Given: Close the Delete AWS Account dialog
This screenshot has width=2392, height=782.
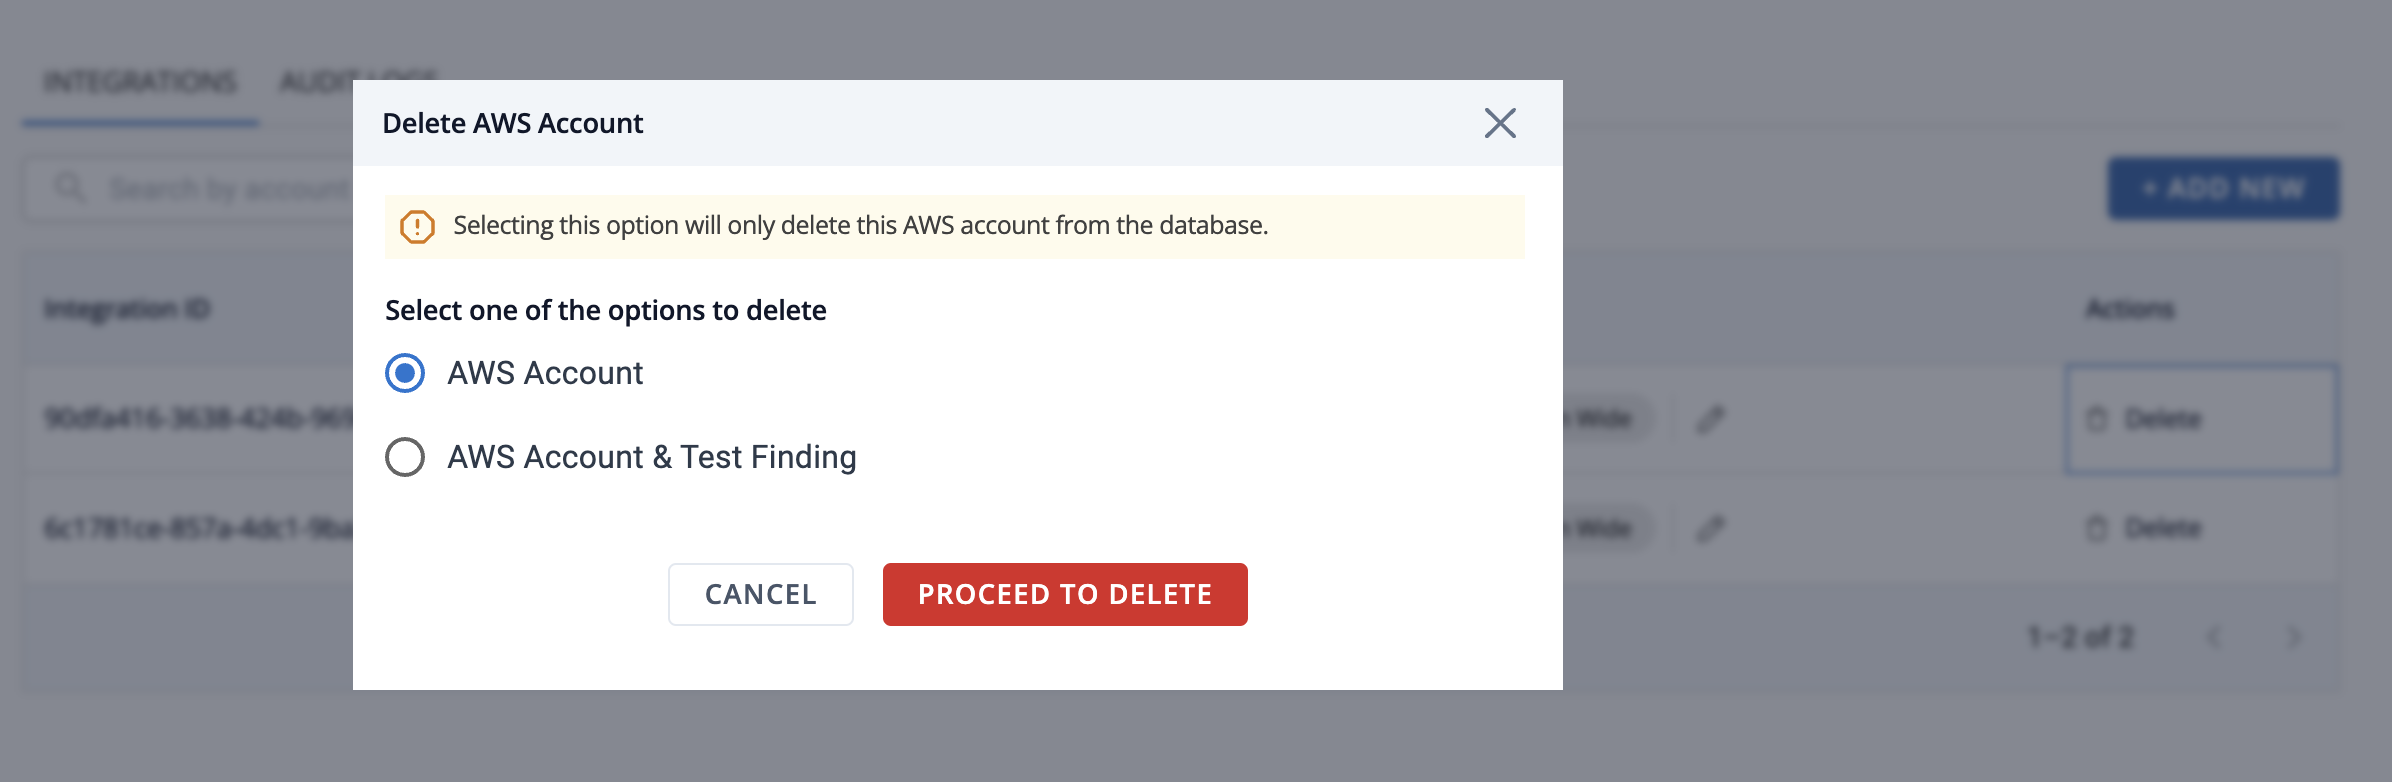Looking at the screenshot, I should [1500, 123].
